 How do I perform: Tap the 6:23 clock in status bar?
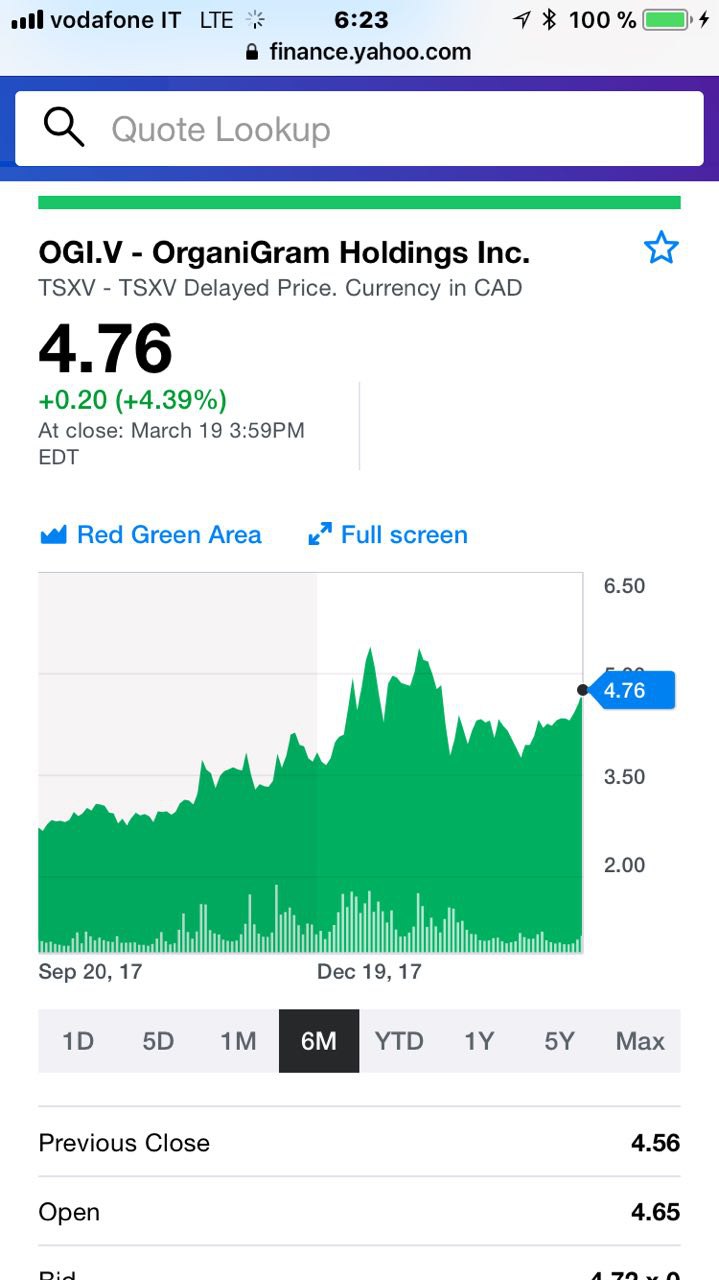point(361,19)
